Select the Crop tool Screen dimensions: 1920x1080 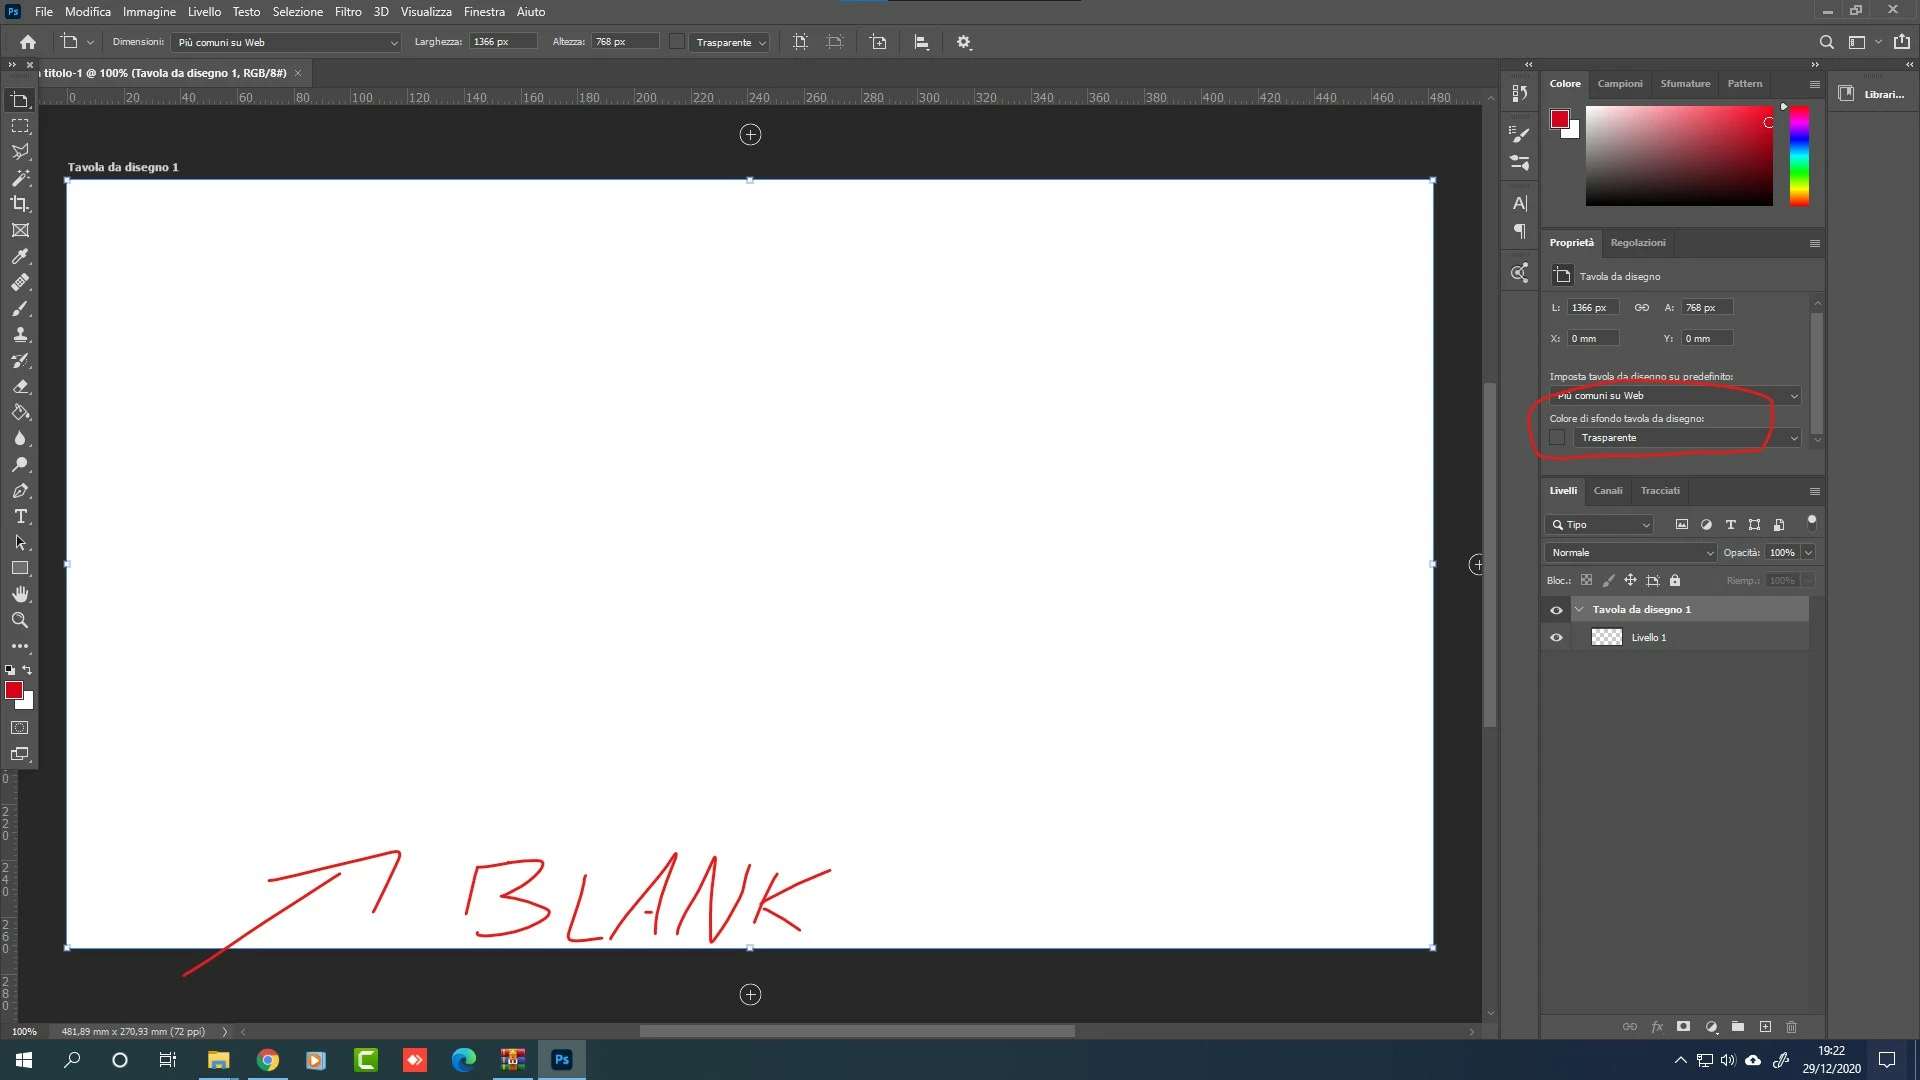(x=20, y=204)
